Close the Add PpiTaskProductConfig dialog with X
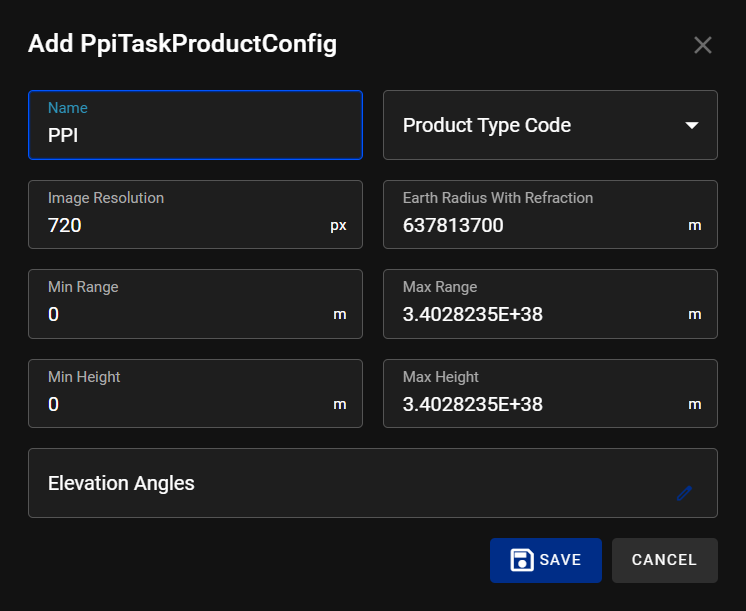Screen dimensions: 746x611 (x=703, y=45)
